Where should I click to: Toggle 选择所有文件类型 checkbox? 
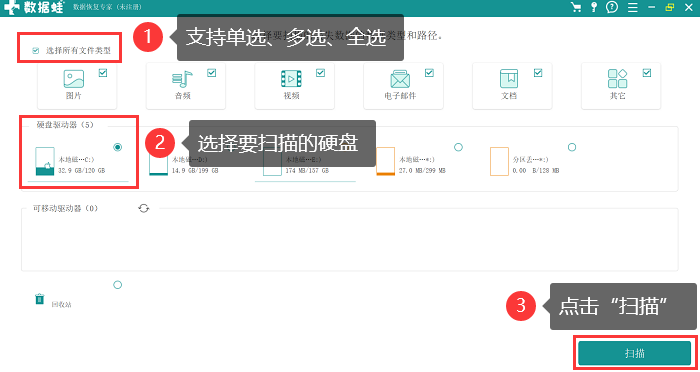click(x=36, y=51)
